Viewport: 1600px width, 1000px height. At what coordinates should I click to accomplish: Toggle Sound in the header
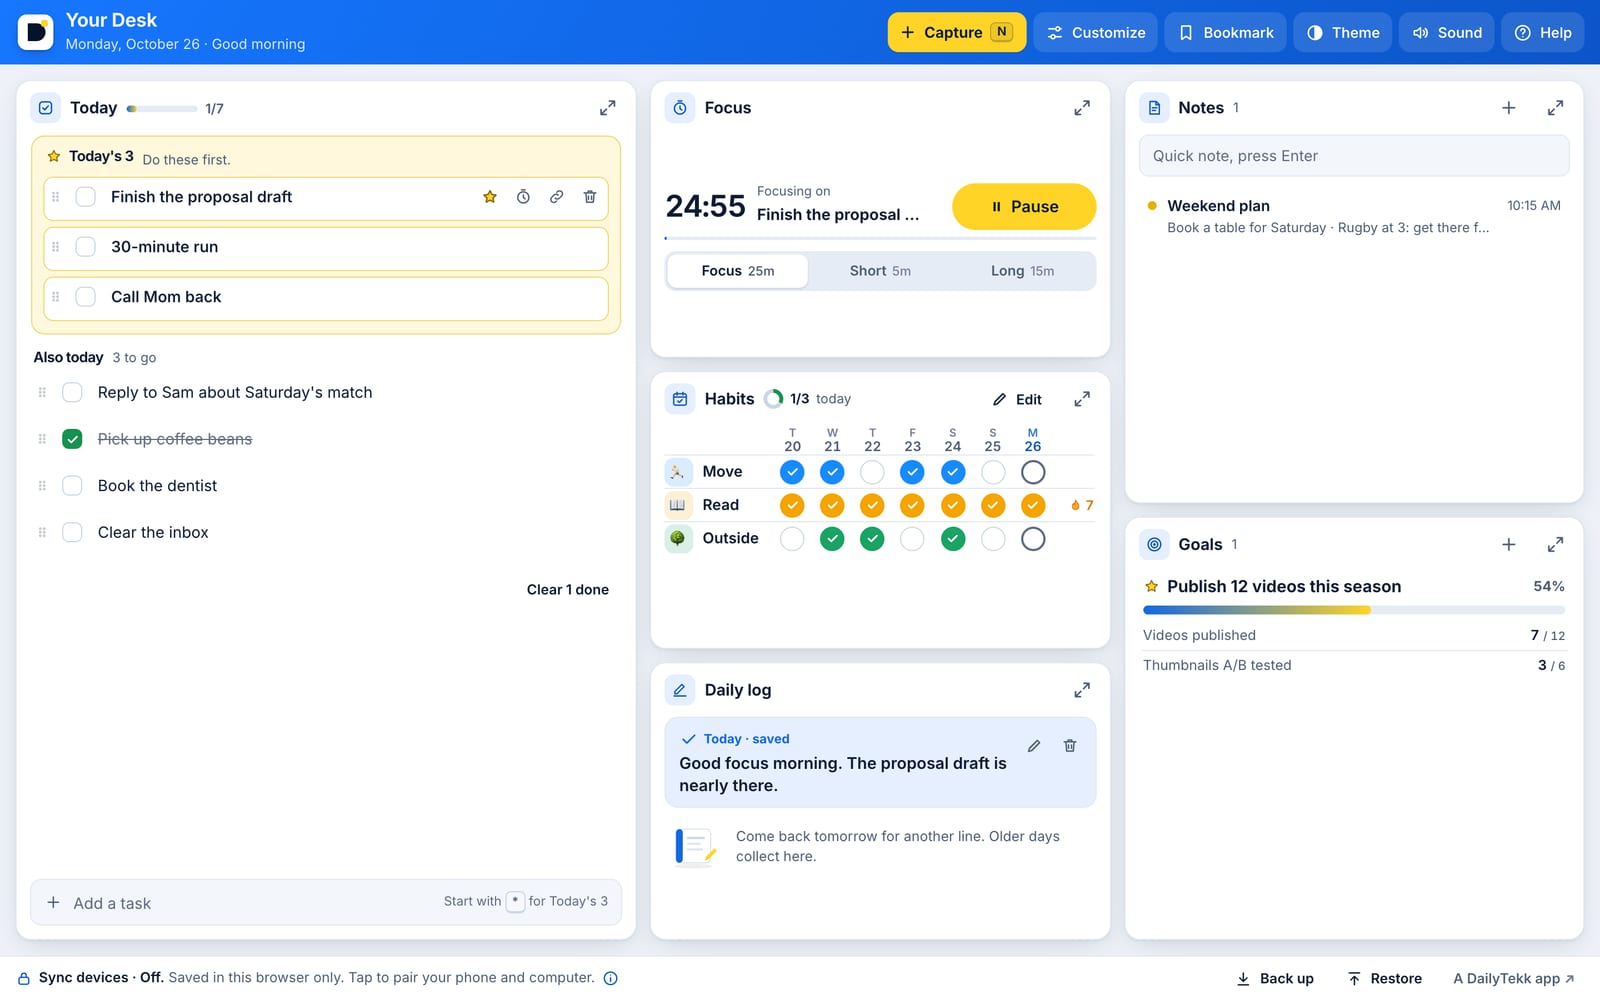point(1447,33)
